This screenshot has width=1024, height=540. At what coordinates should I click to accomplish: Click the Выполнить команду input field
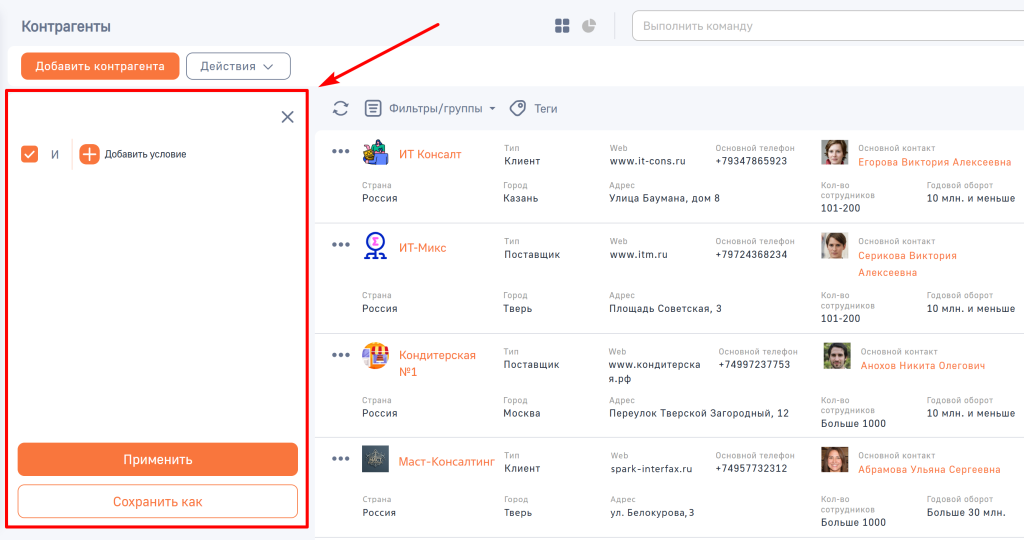click(x=825, y=26)
